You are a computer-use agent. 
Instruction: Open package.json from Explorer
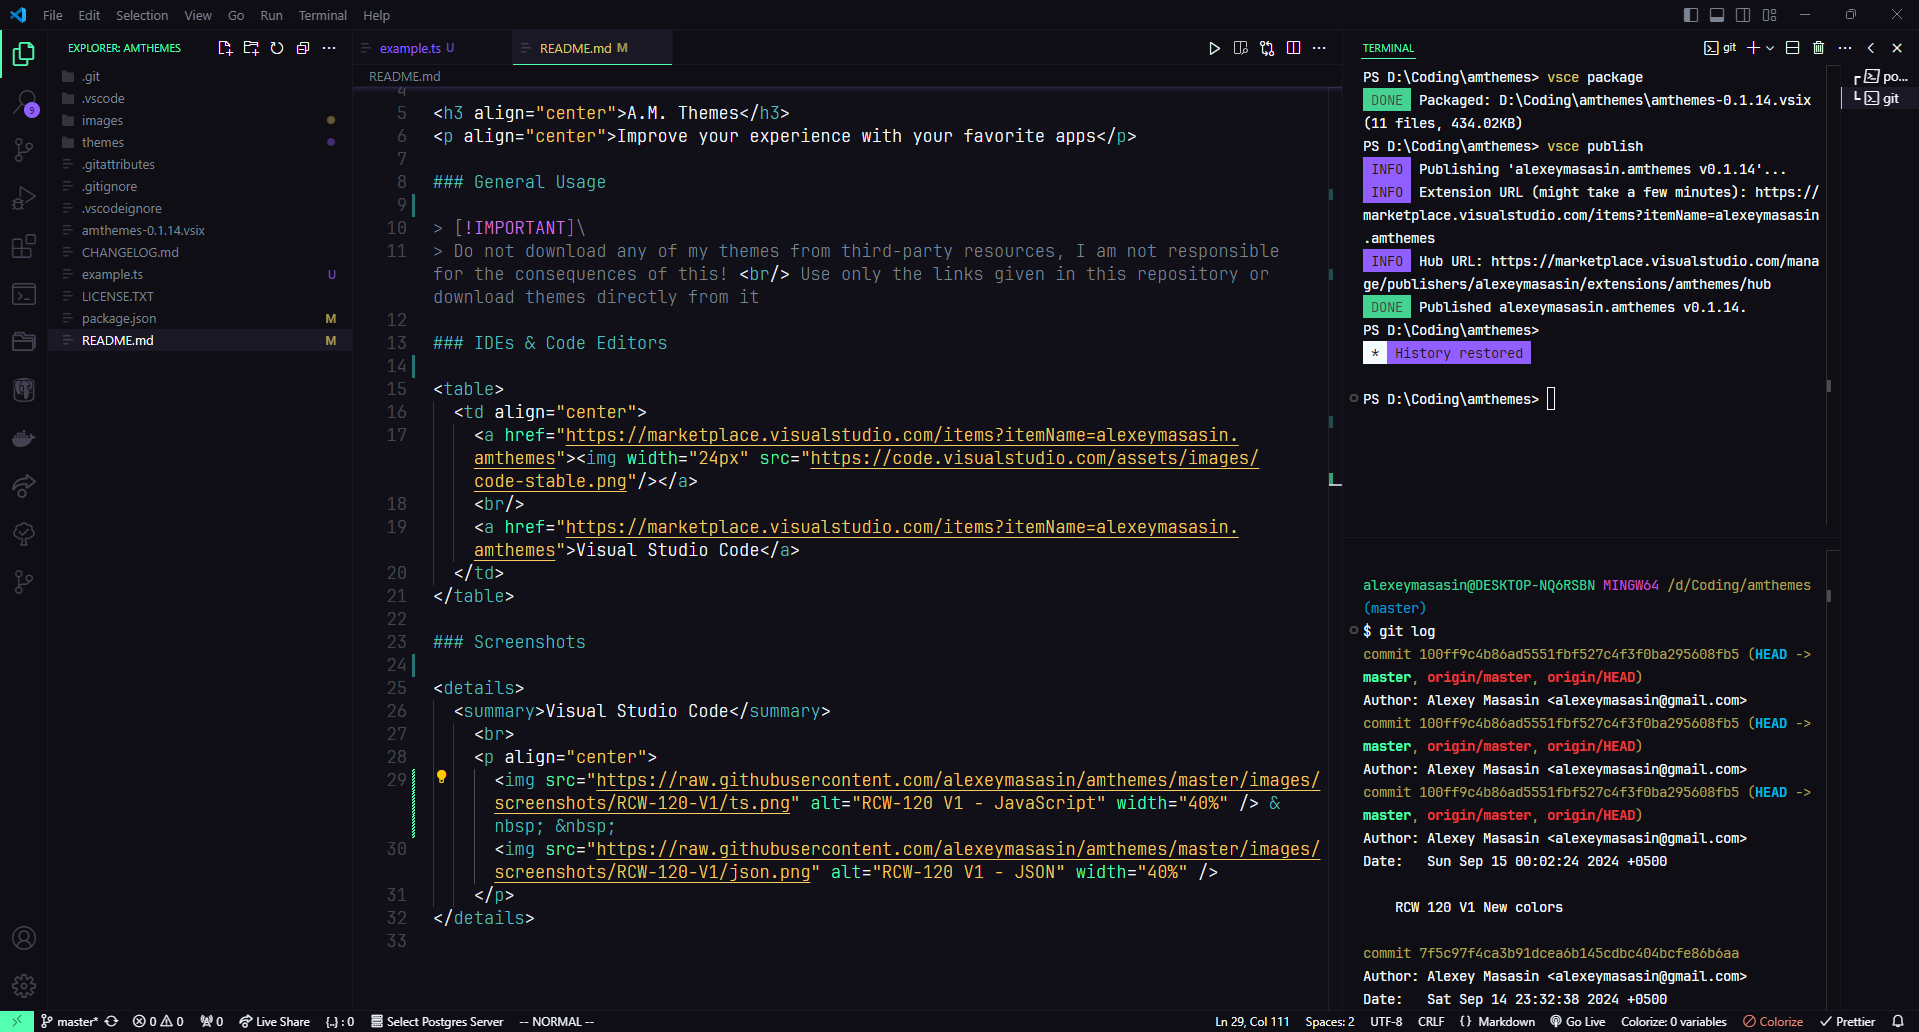point(200,318)
